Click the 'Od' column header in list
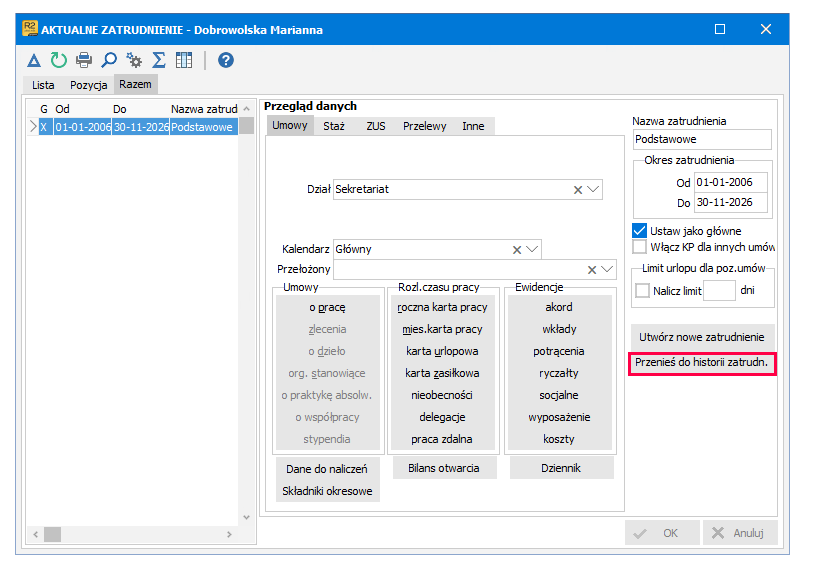 point(82,109)
